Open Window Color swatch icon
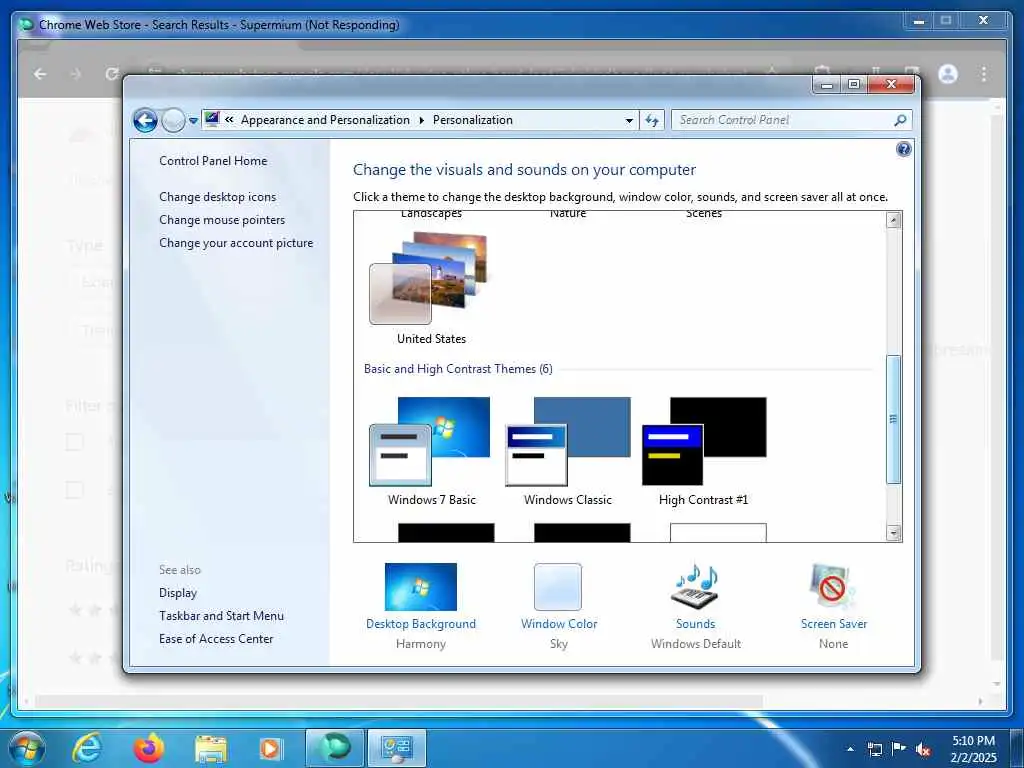The image size is (1024, 768). pyautogui.click(x=558, y=587)
